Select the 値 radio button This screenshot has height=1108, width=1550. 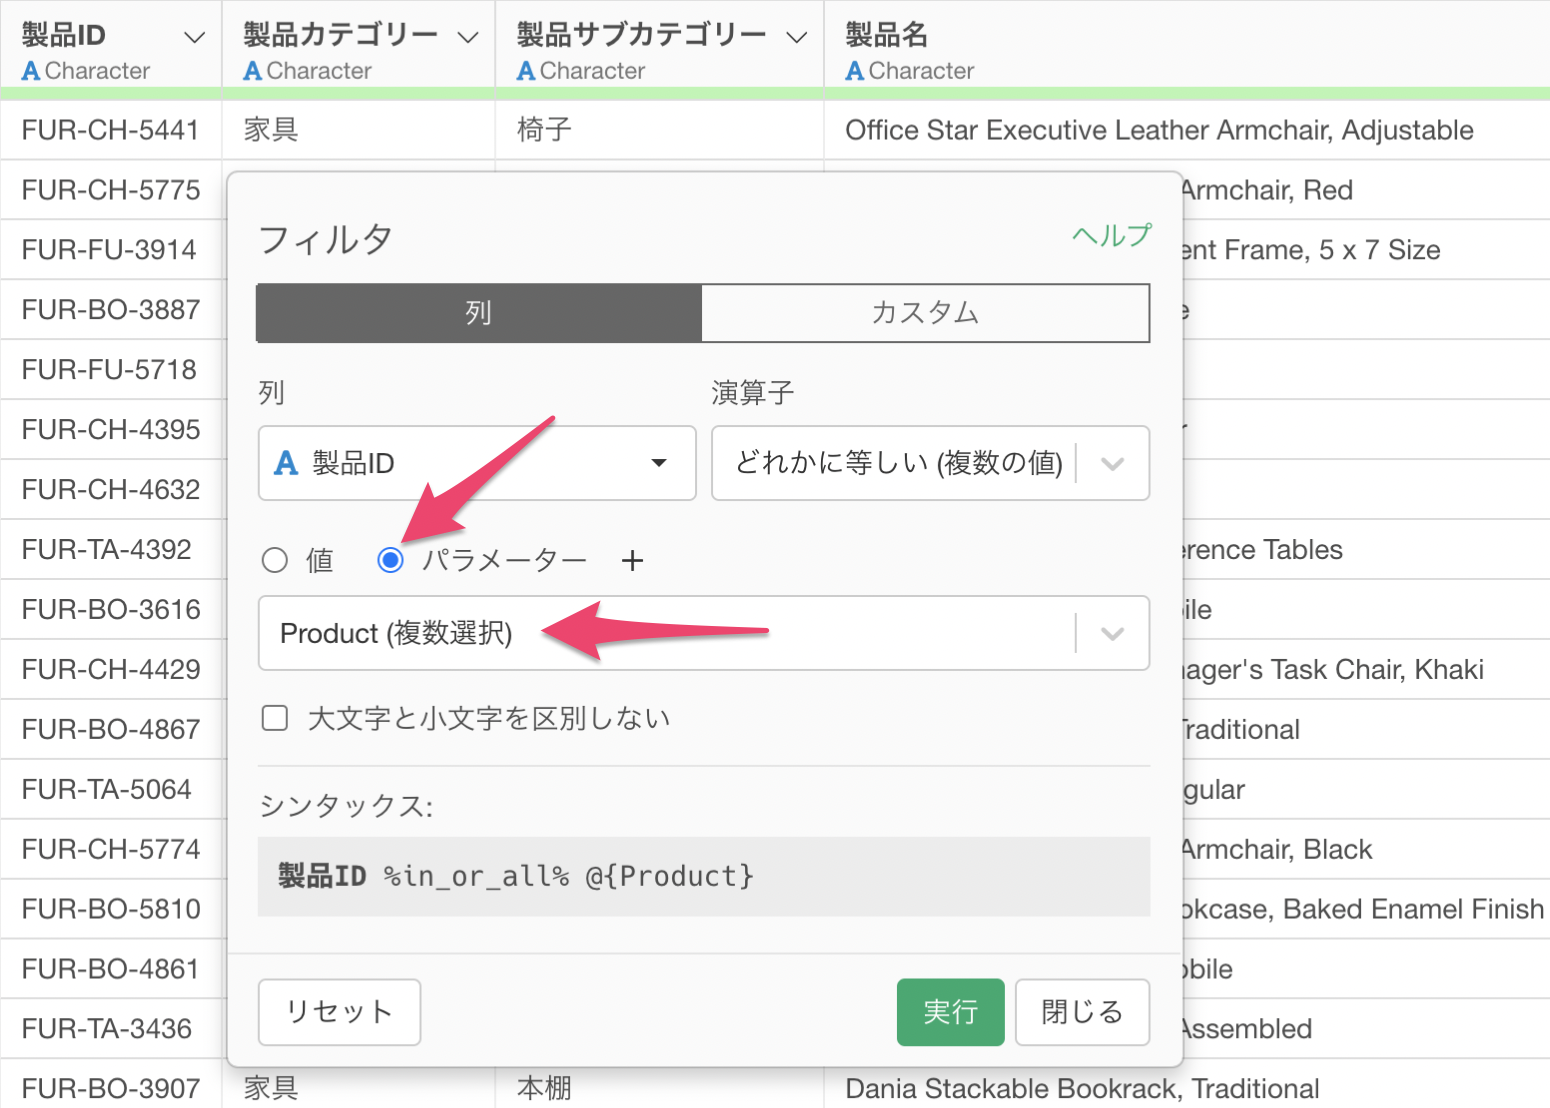coord(275,560)
